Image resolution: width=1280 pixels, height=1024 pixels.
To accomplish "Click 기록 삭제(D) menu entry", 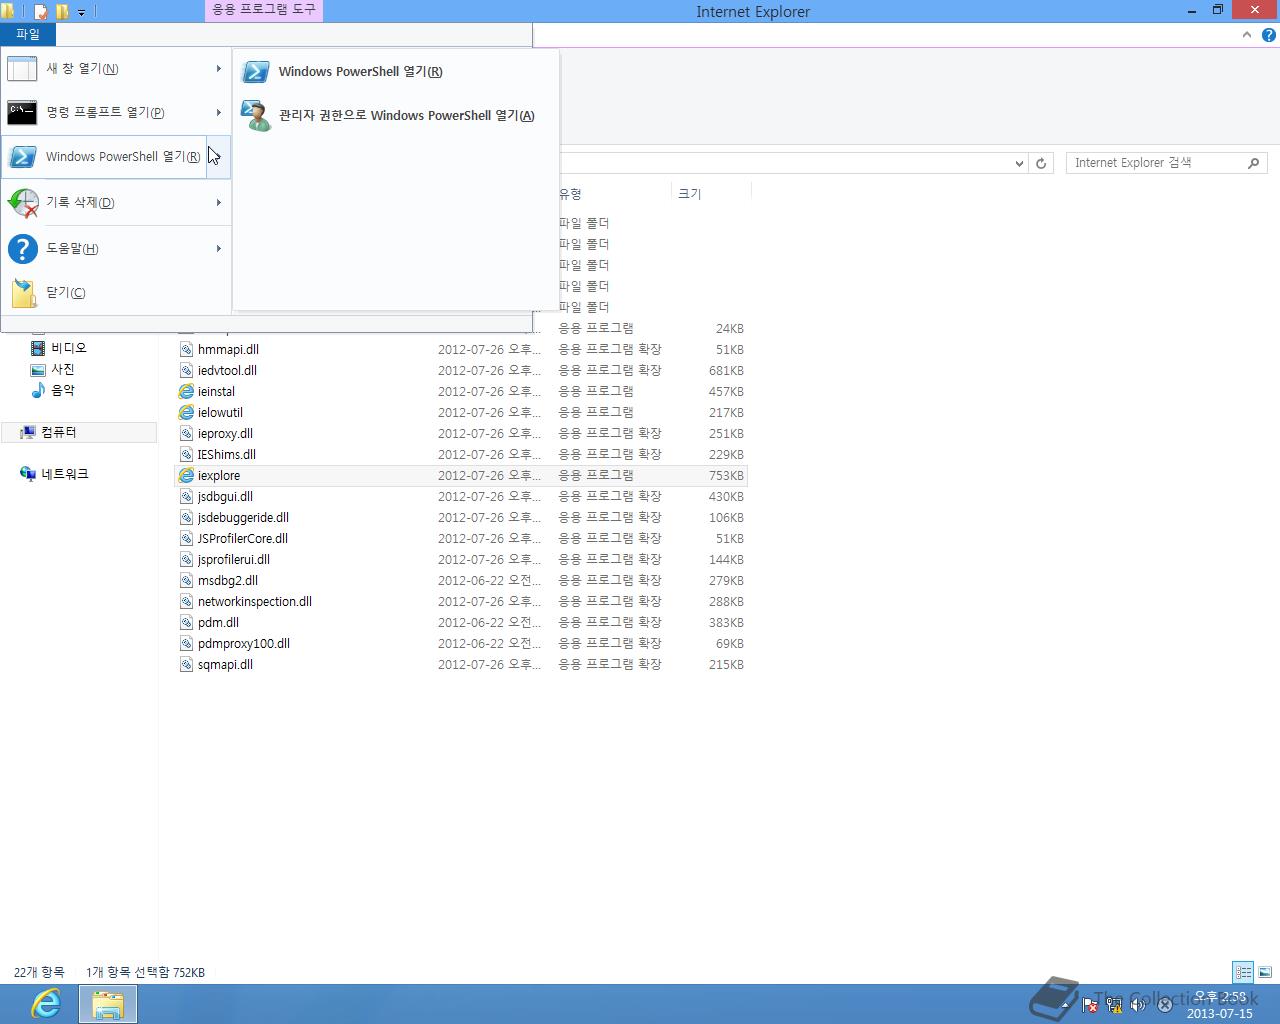I will coord(116,203).
